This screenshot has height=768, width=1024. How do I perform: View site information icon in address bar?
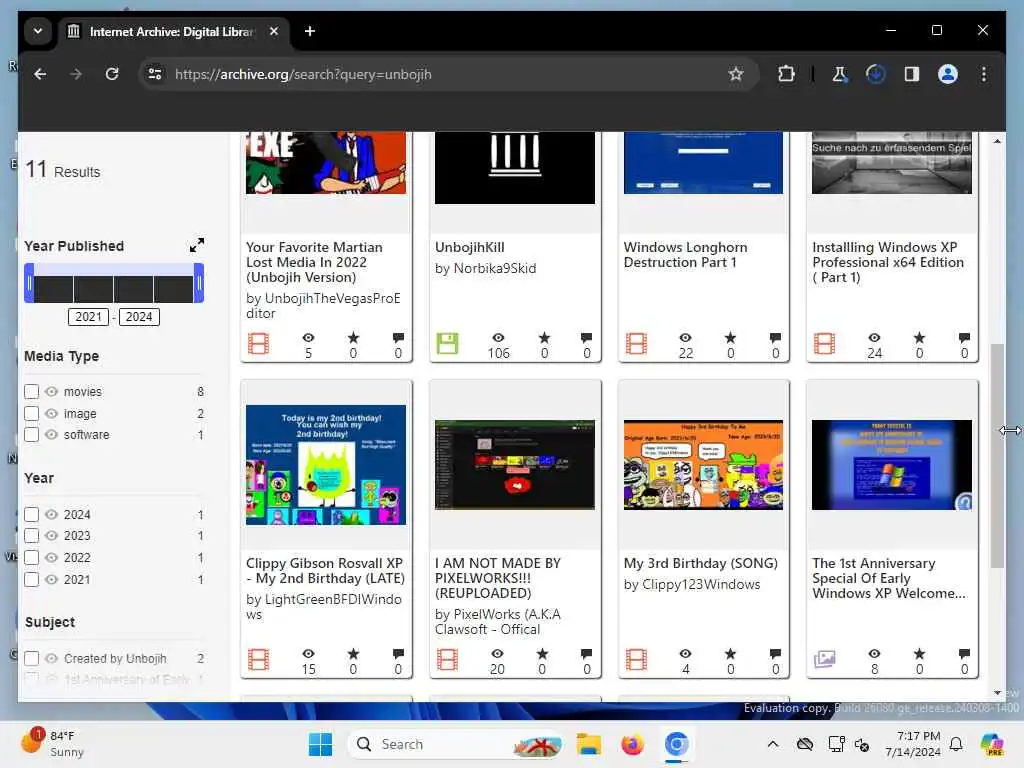tap(155, 74)
